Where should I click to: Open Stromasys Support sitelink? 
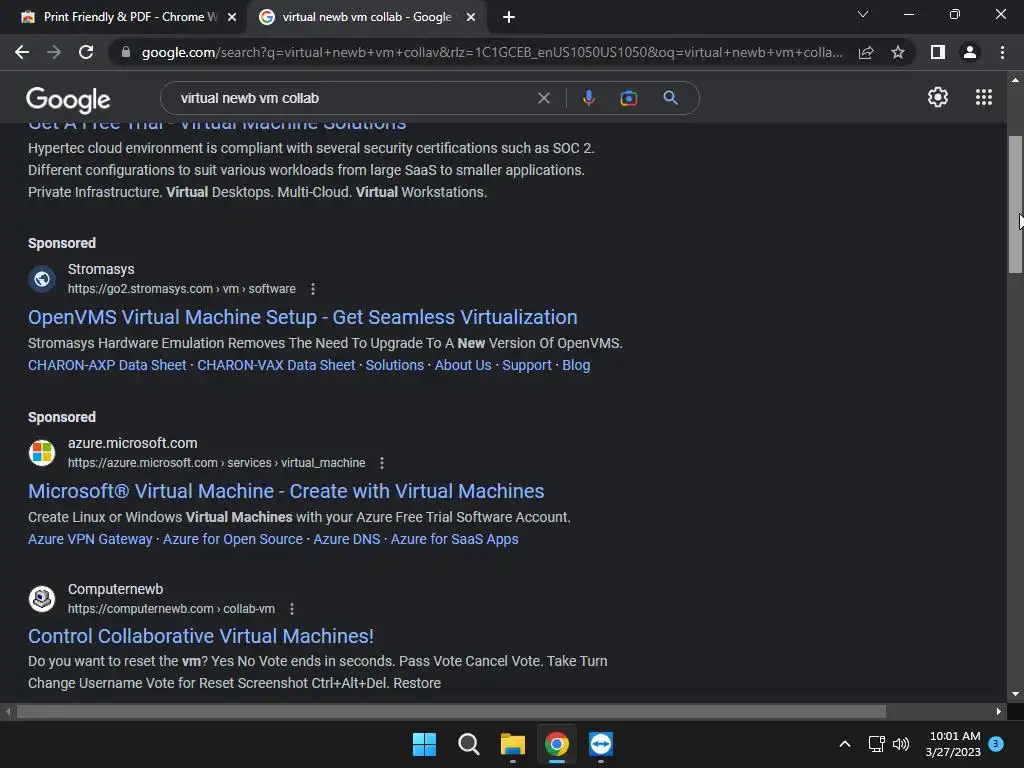point(526,365)
